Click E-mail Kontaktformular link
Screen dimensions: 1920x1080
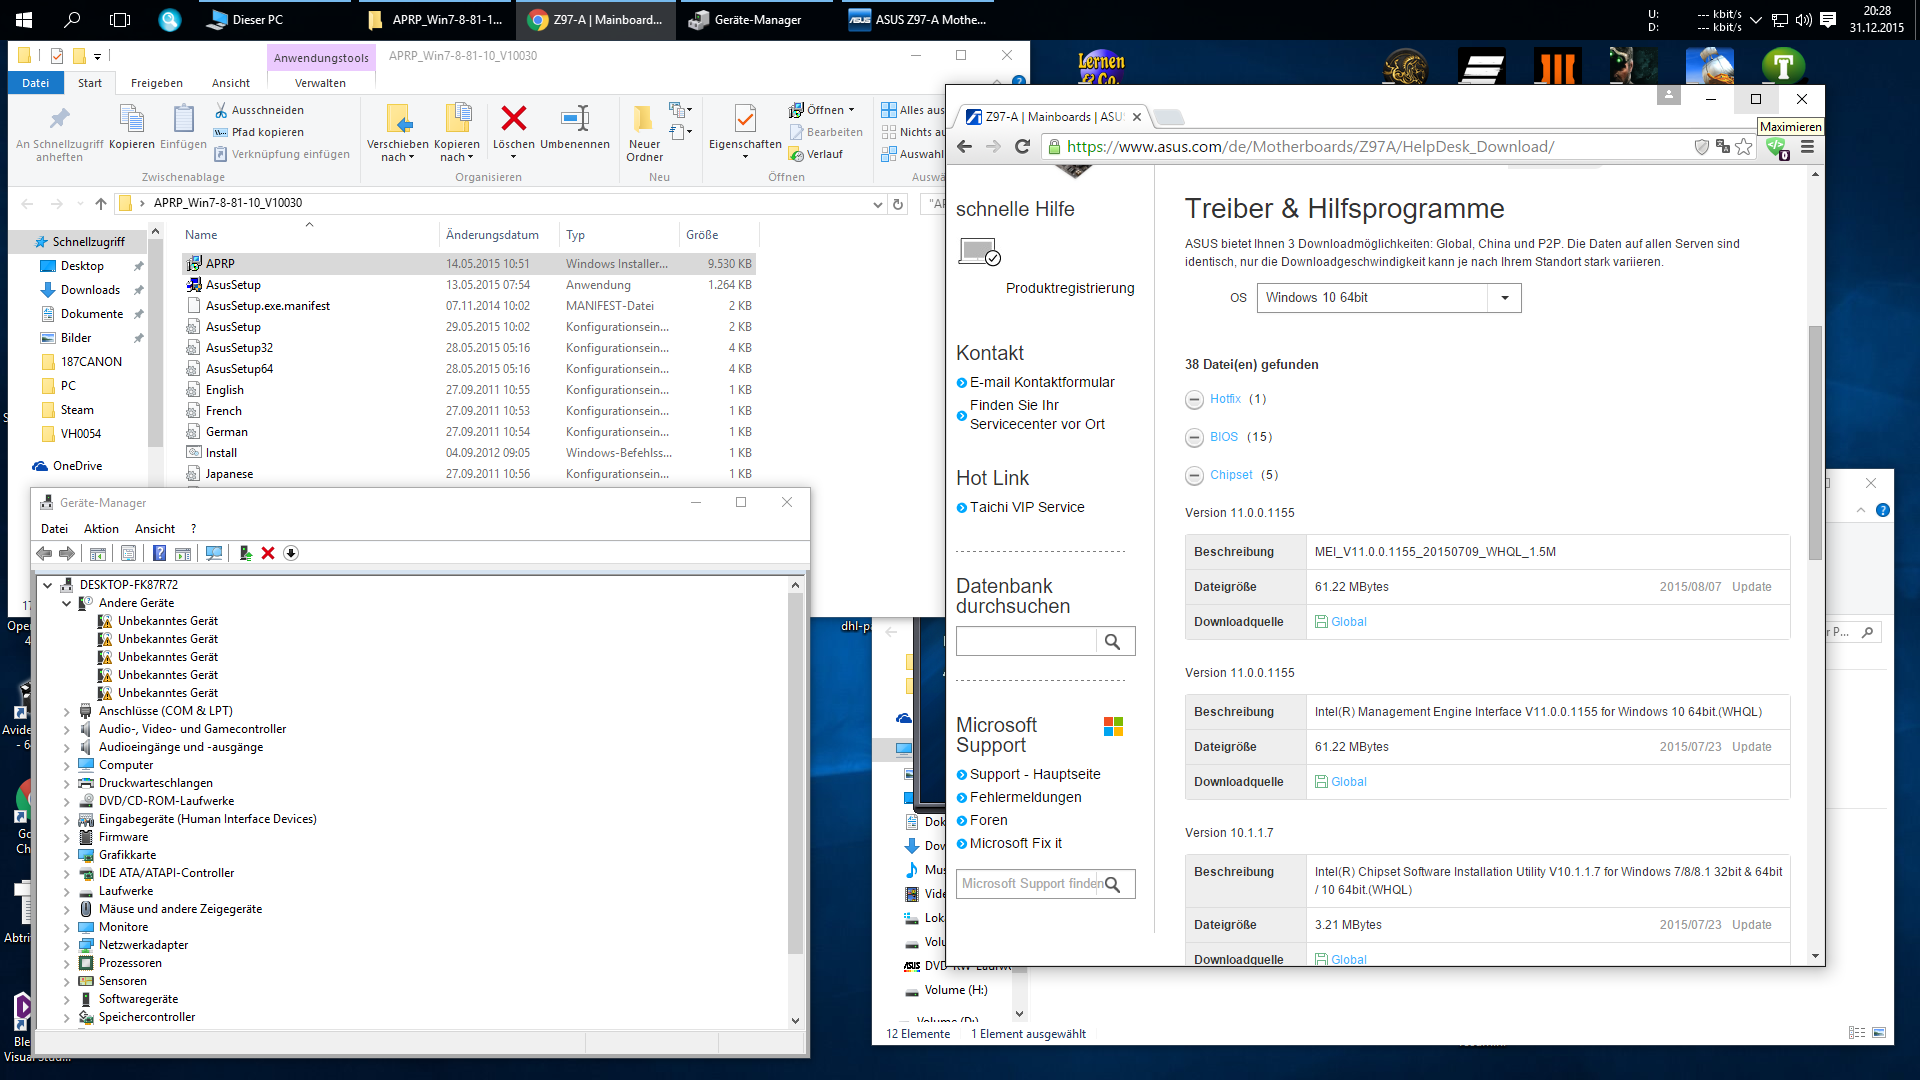1041,382
